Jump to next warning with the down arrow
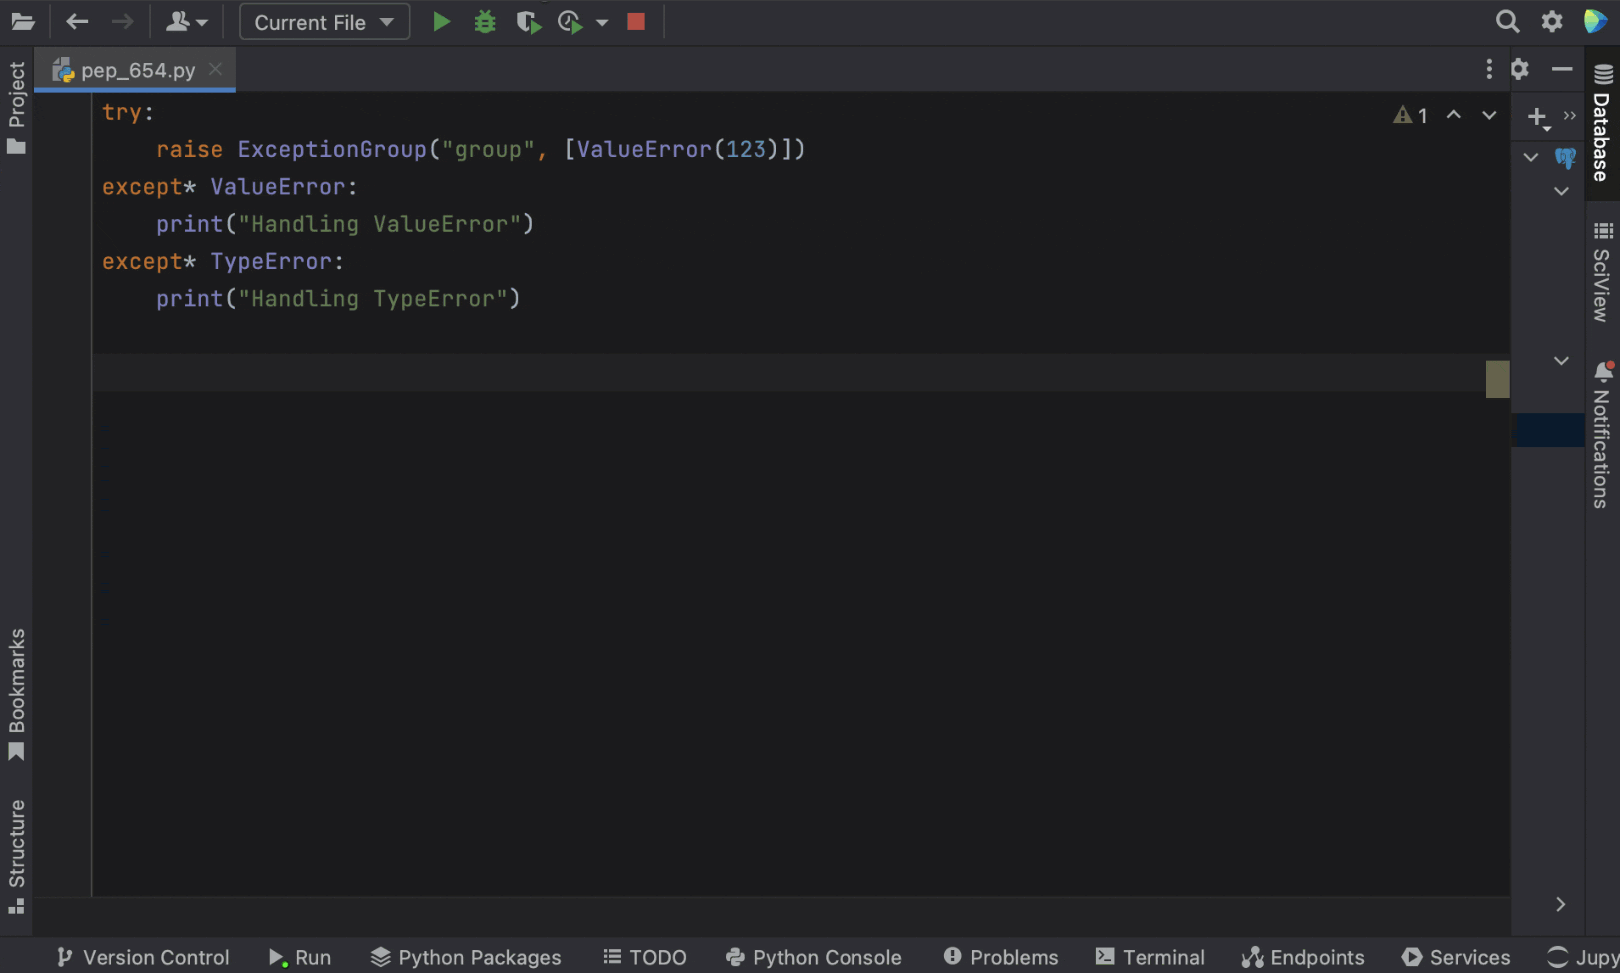The height and width of the screenshot is (973, 1620). click(x=1488, y=115)
